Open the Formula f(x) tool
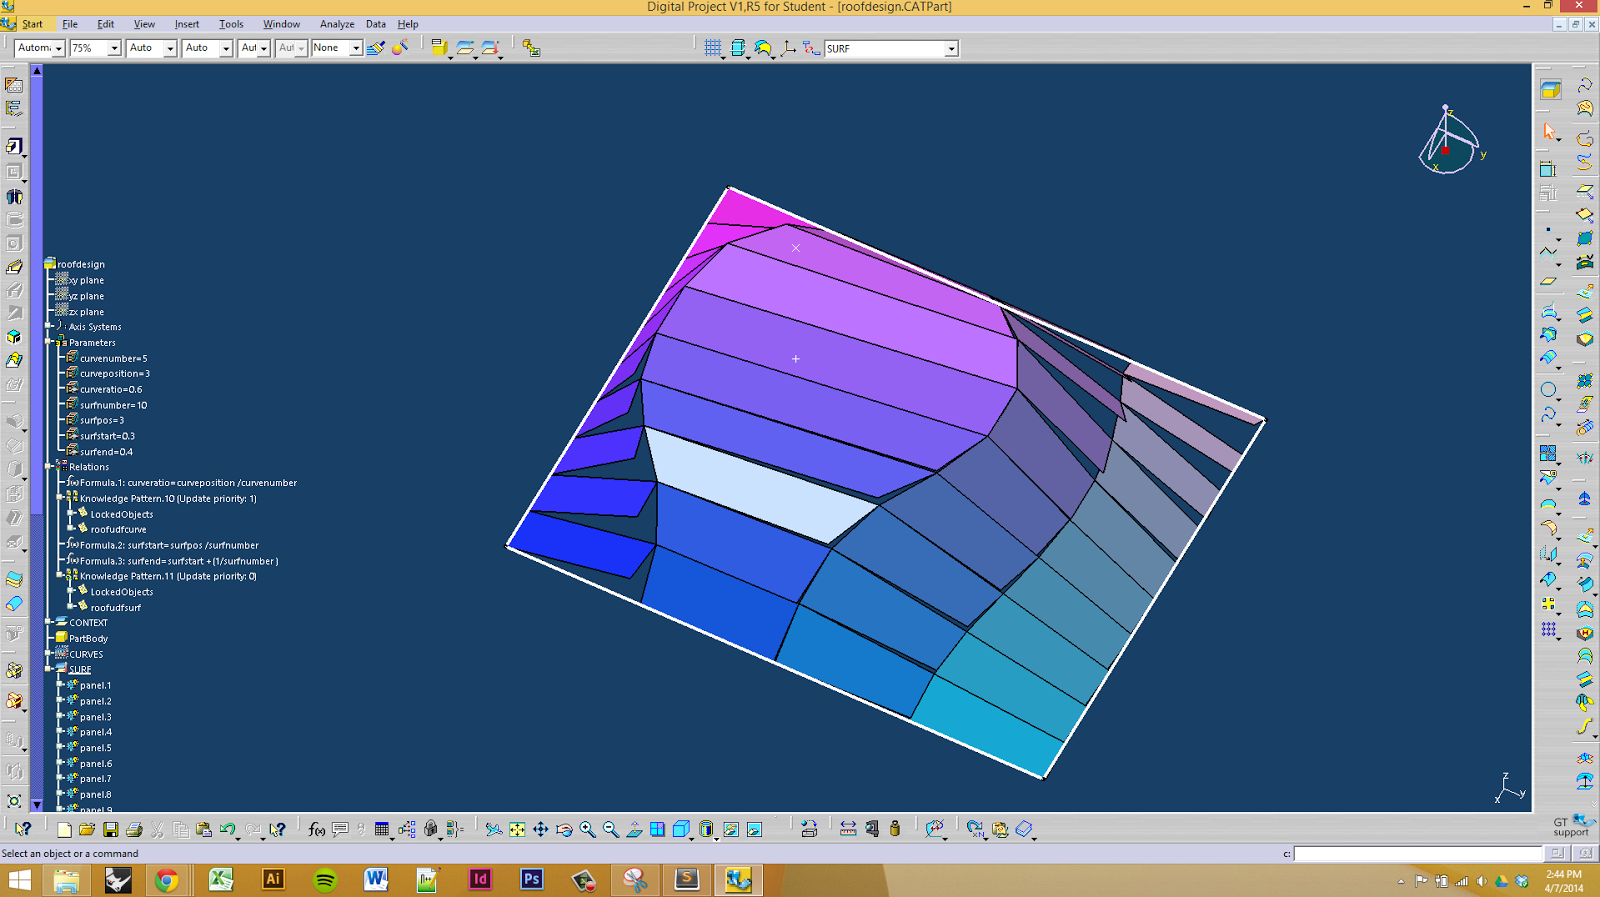1600x897 pixels. [x=316, y=829]
